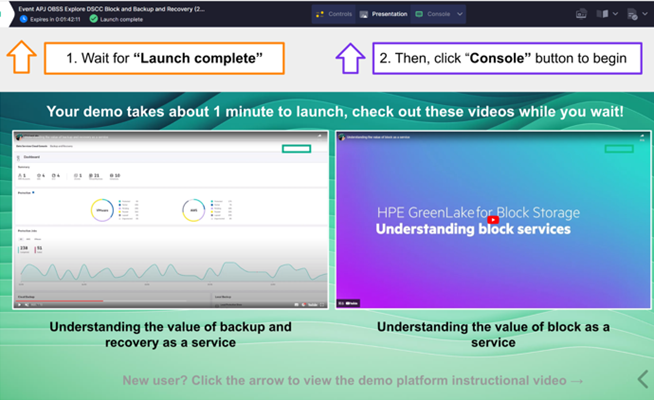
Task: Play the backup and recovery video thumbnail
Action: click(x=170, y=220)
